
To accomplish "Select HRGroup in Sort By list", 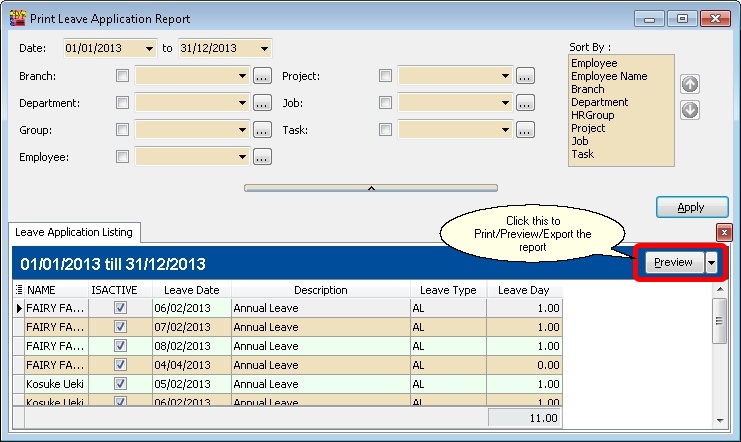I will tap(593, 115).
